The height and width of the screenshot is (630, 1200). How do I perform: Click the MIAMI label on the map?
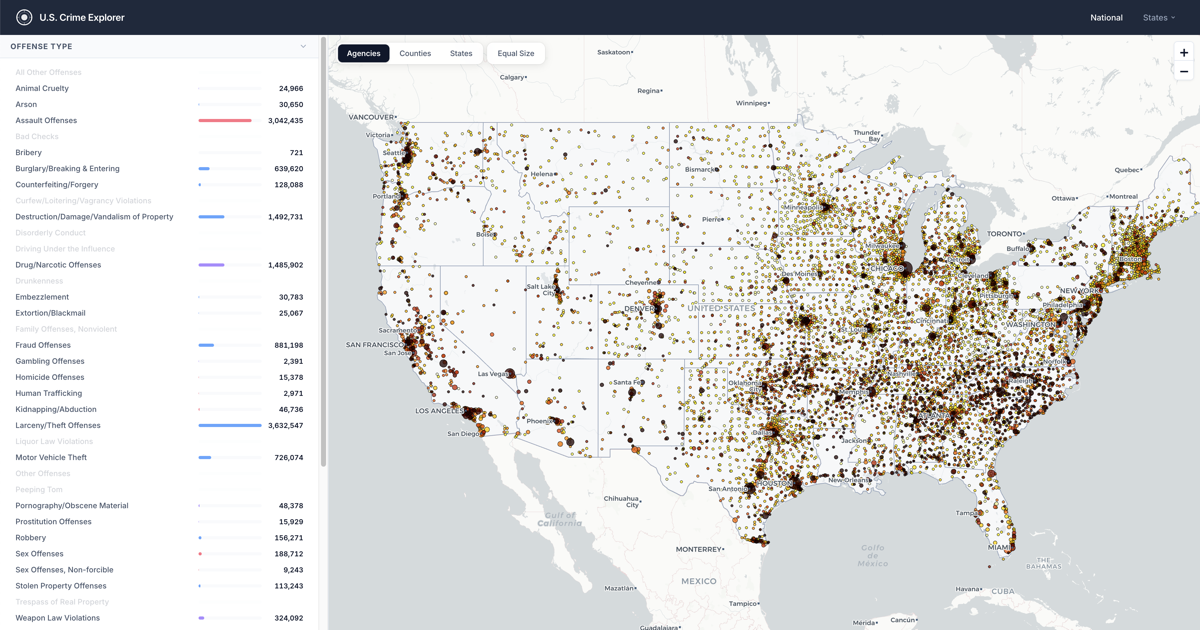(x=1000, y=548)
